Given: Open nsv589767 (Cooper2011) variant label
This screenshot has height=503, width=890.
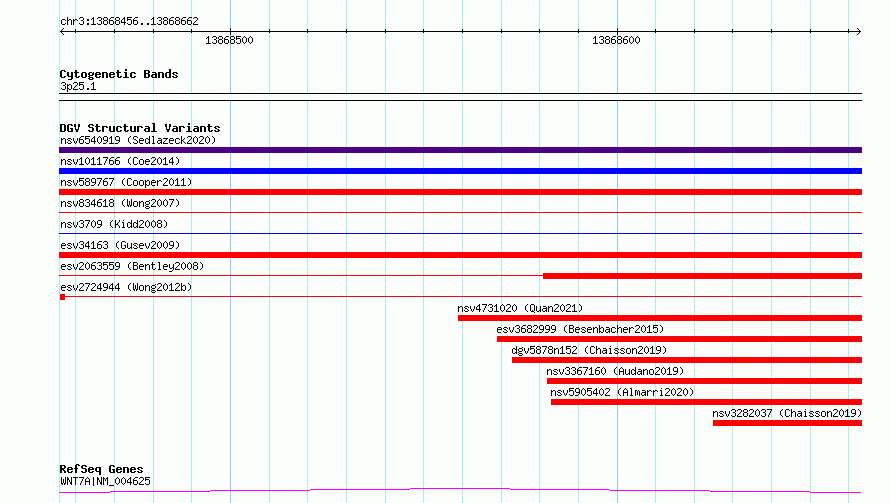Looking at the screenshot, I should 126,182.
